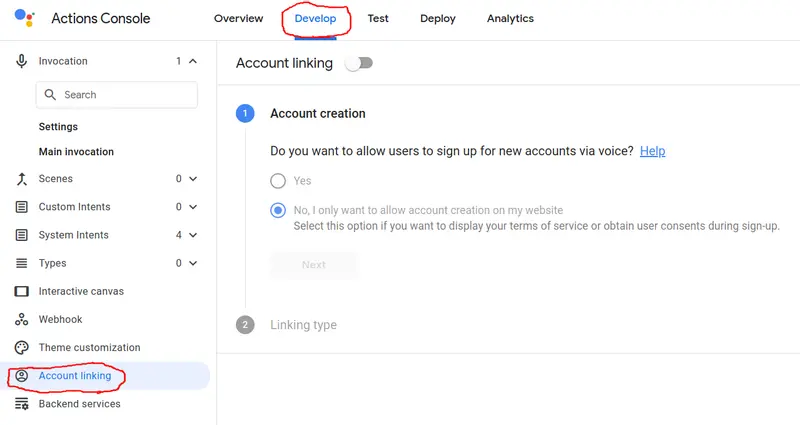Click the Custom Intents list icon
This screenshot has height=425, width=800.
pyautogui.click(x=21, y=207)
